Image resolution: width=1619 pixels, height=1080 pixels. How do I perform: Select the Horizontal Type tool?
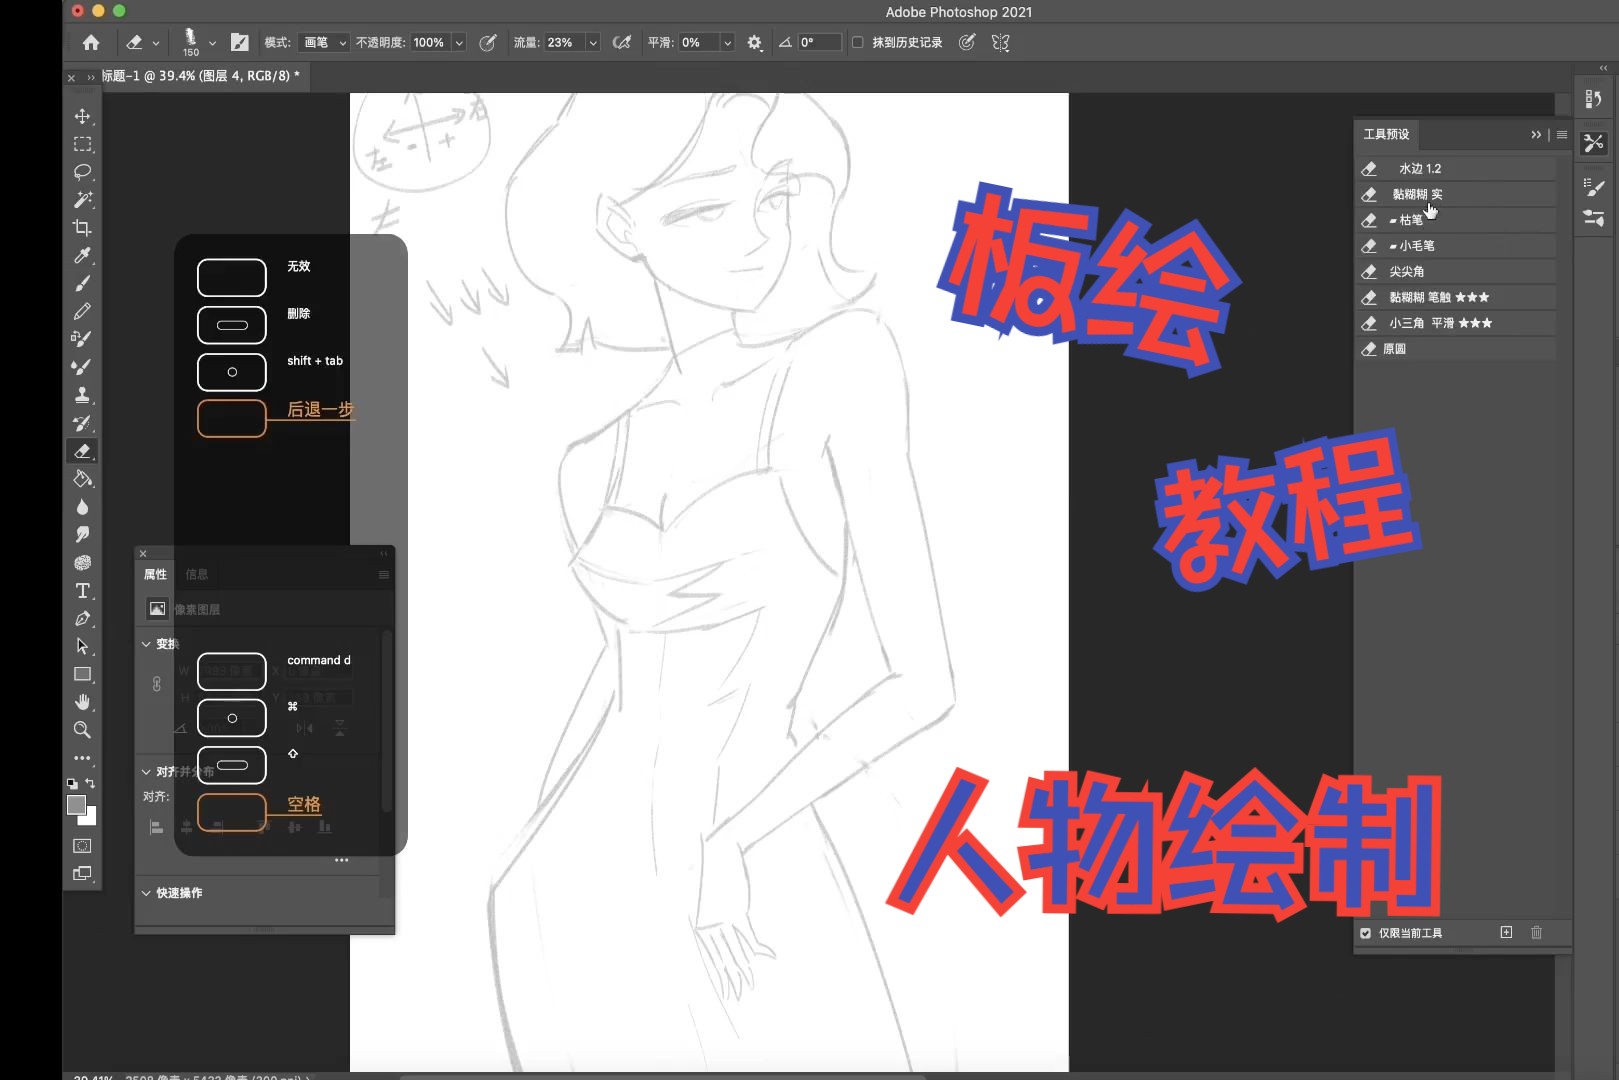[x=83, y=591]
